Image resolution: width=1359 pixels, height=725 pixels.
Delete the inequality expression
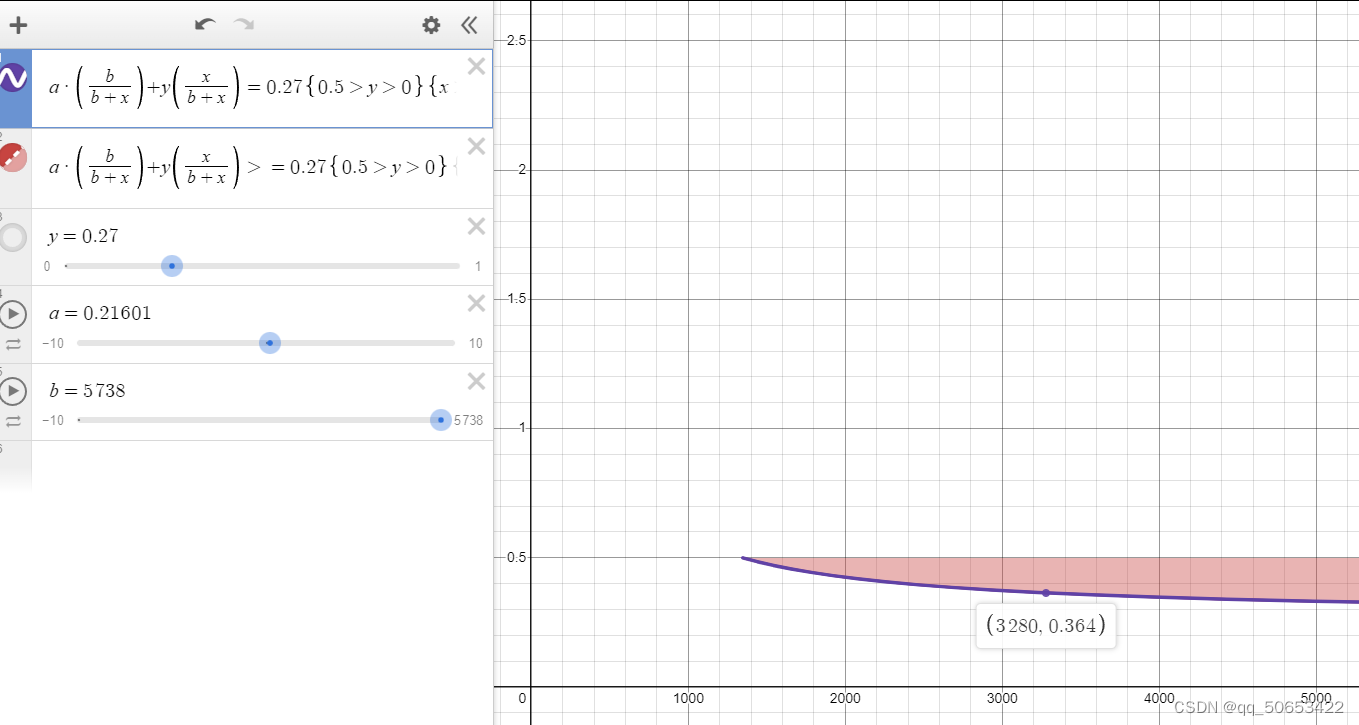[x=477, y=147]
